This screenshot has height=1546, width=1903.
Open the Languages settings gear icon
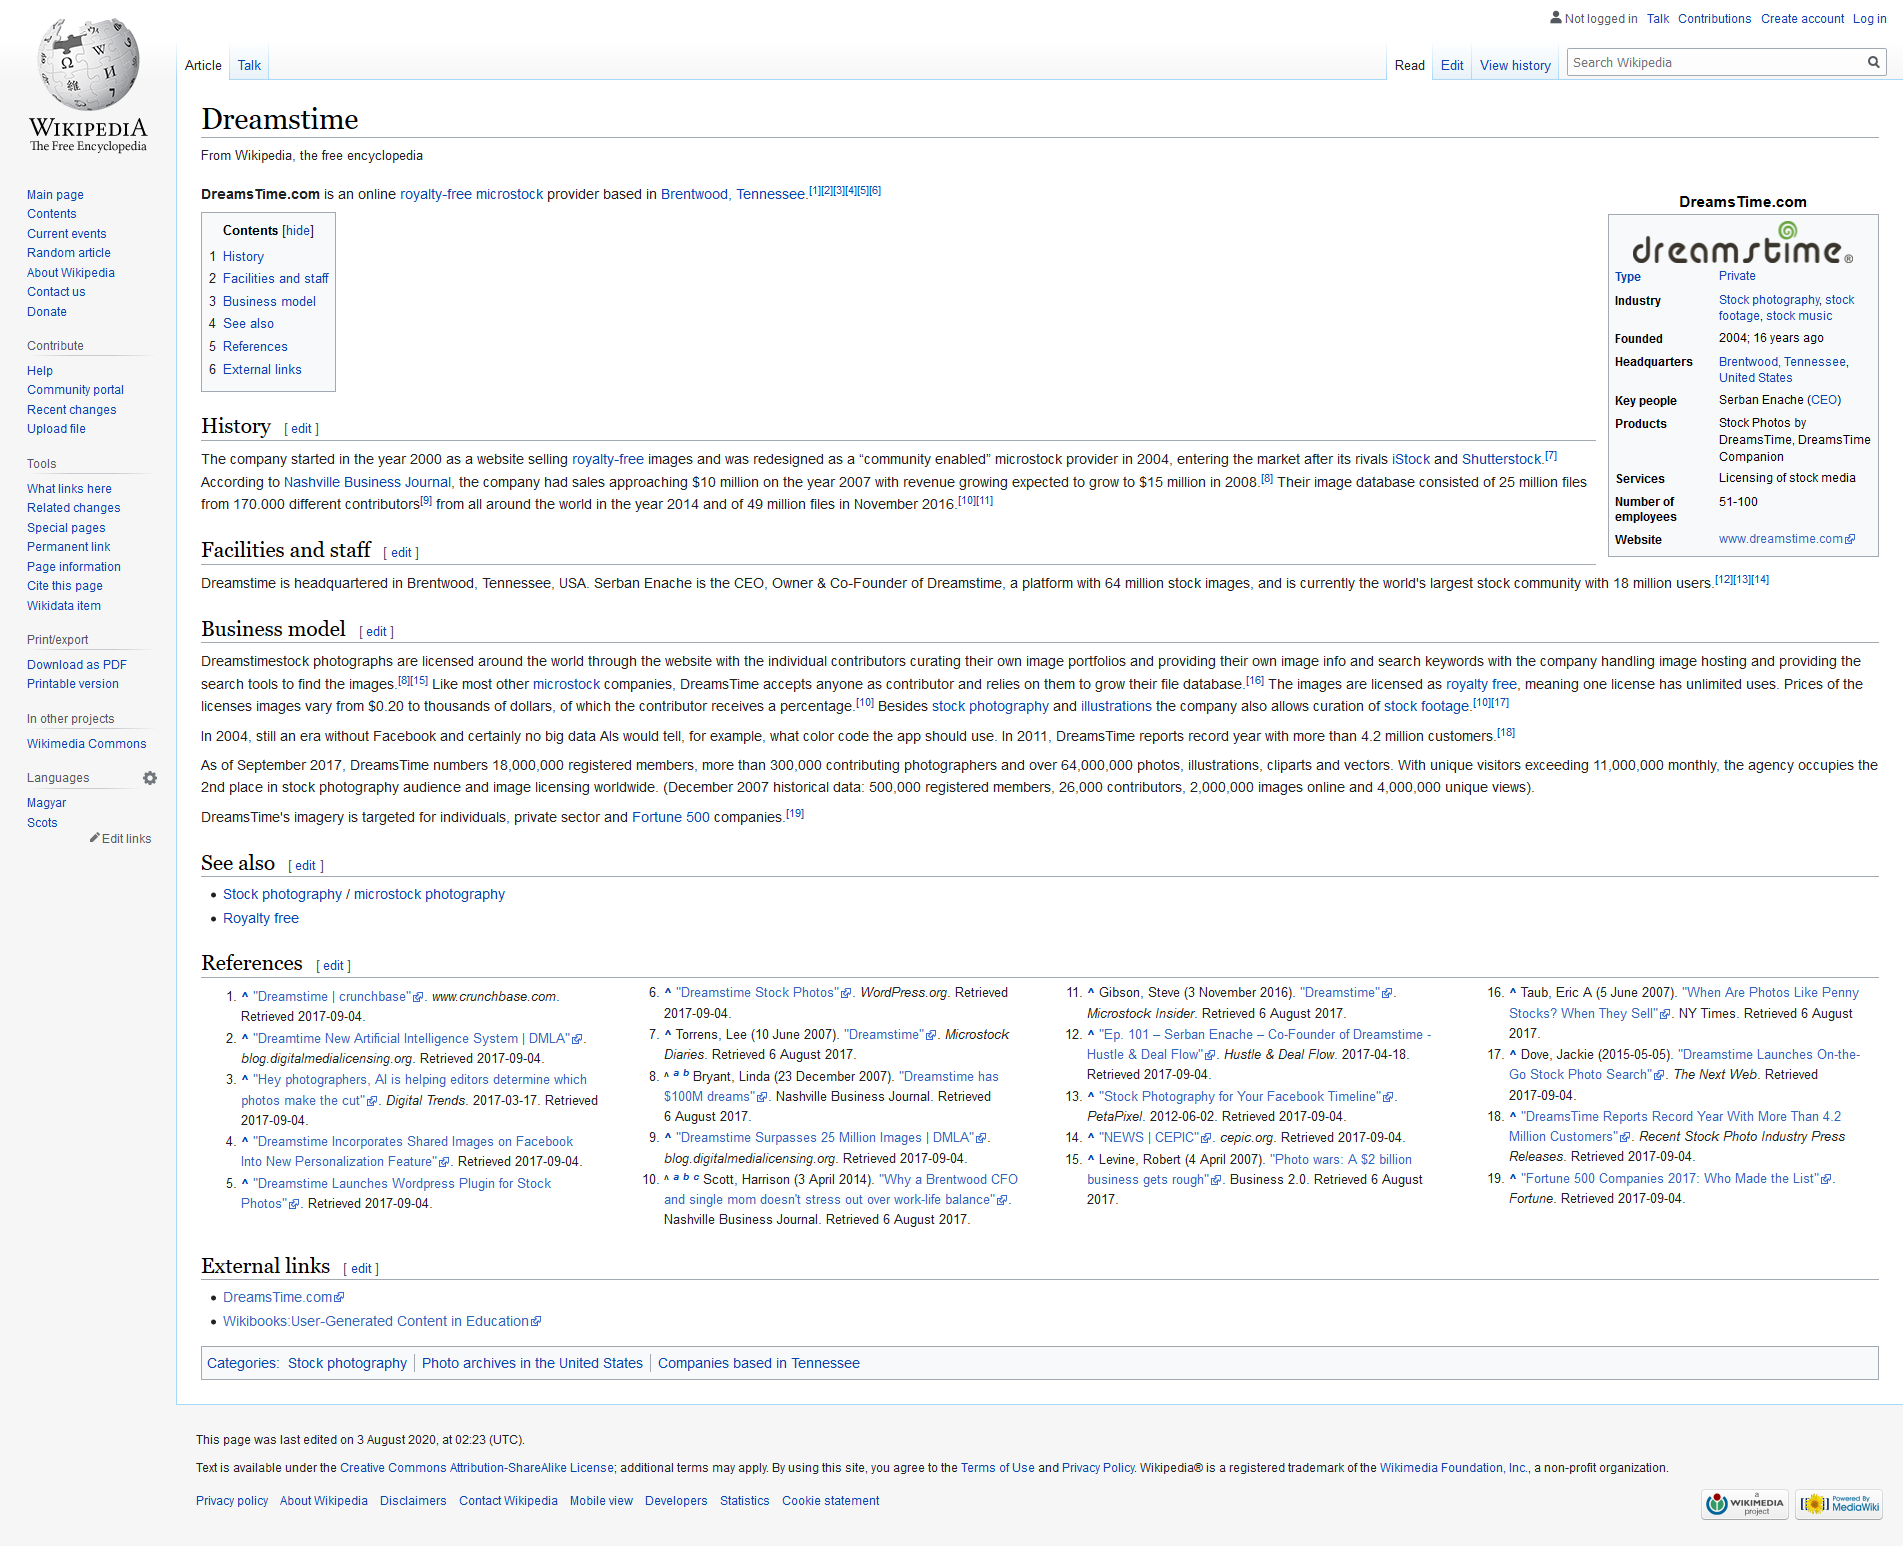(x=150, y=778)
